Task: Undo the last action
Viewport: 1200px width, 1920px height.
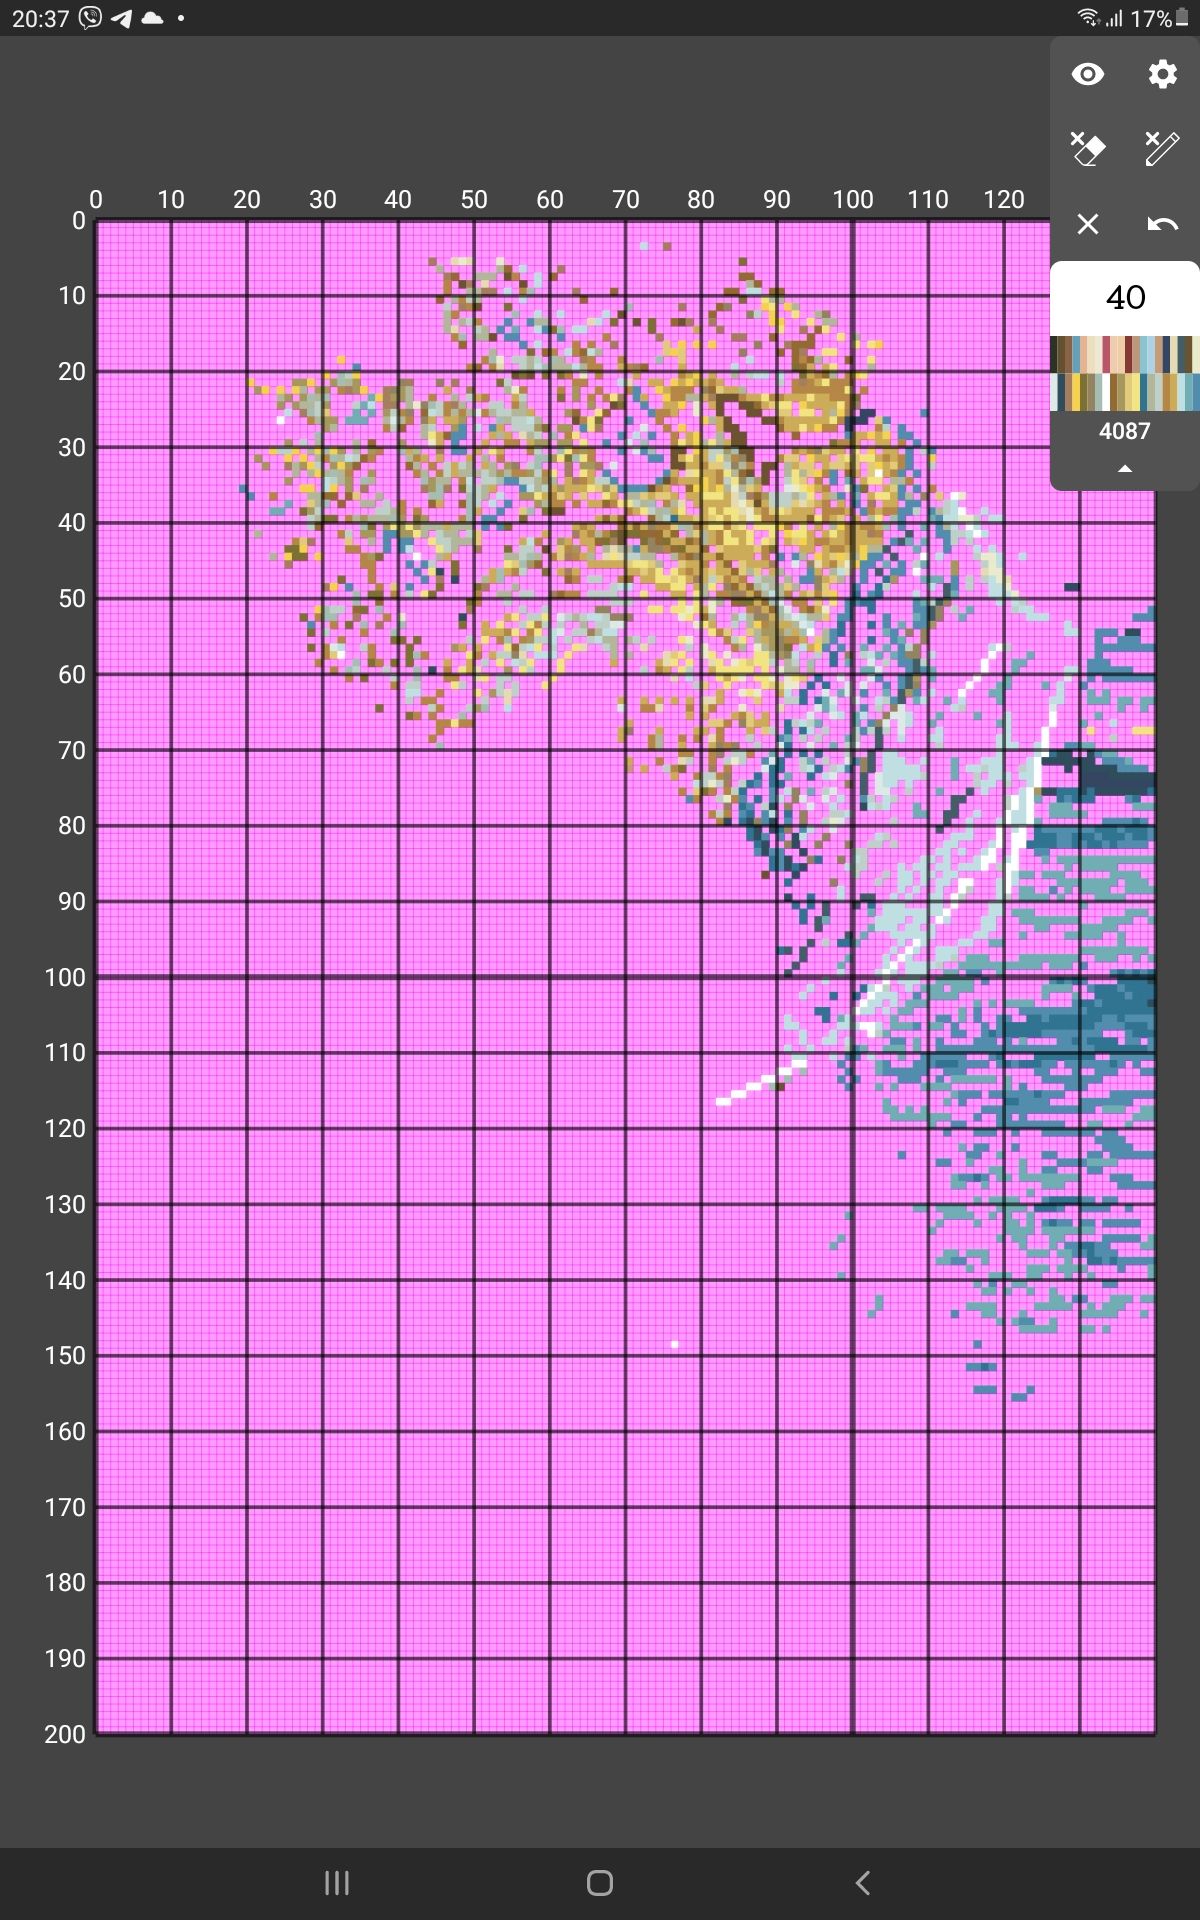Action: coord(1162,224)
